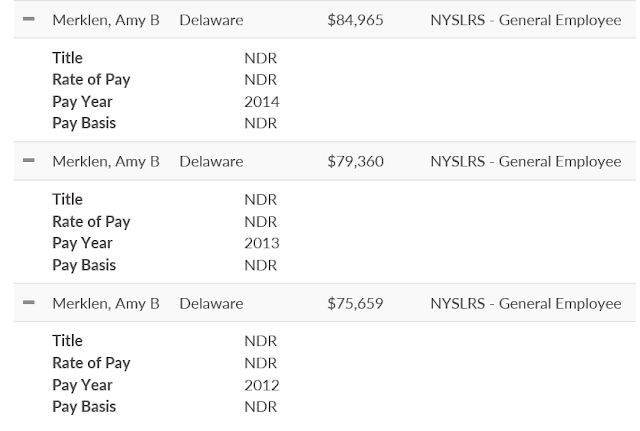The height and width of the screenshot is (431, 640).
Task: Click the Pay Year value 2012
Action: pos(261,386)
